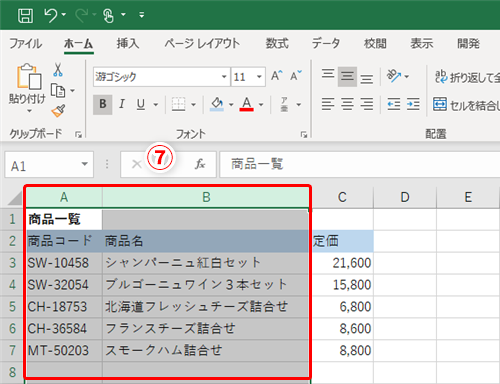
Task: Switch to the ホーム tab
Action: [79, 44]
